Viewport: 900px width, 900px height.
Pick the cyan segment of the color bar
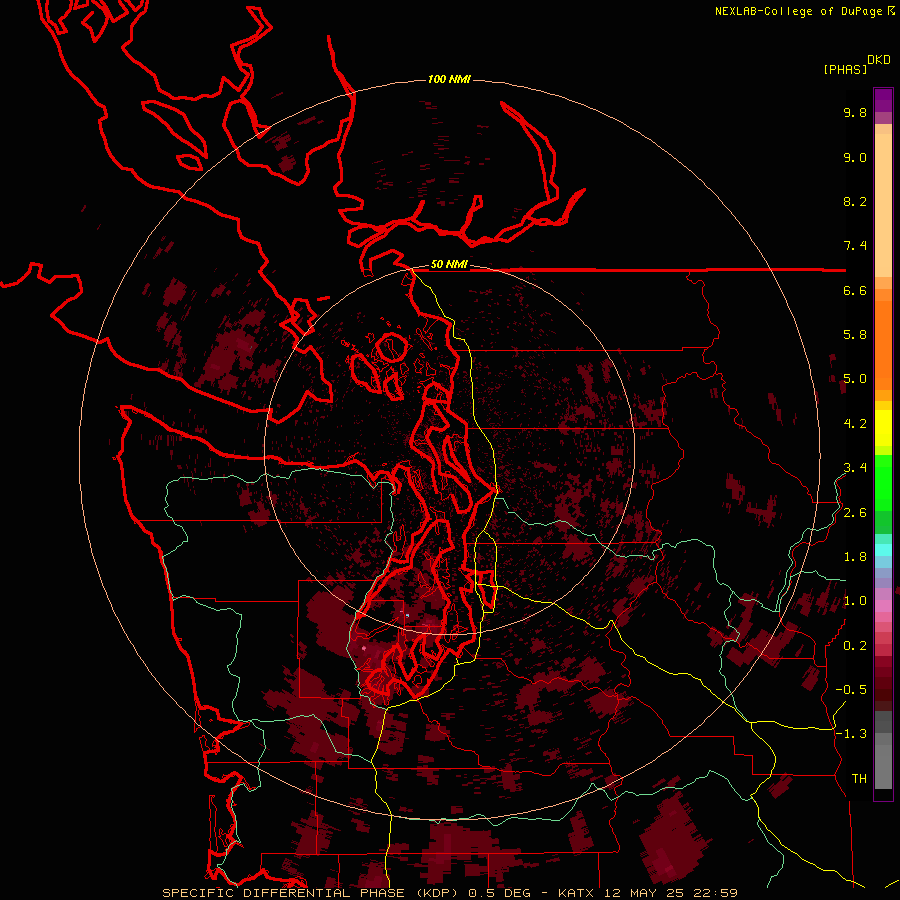point(883,550)
